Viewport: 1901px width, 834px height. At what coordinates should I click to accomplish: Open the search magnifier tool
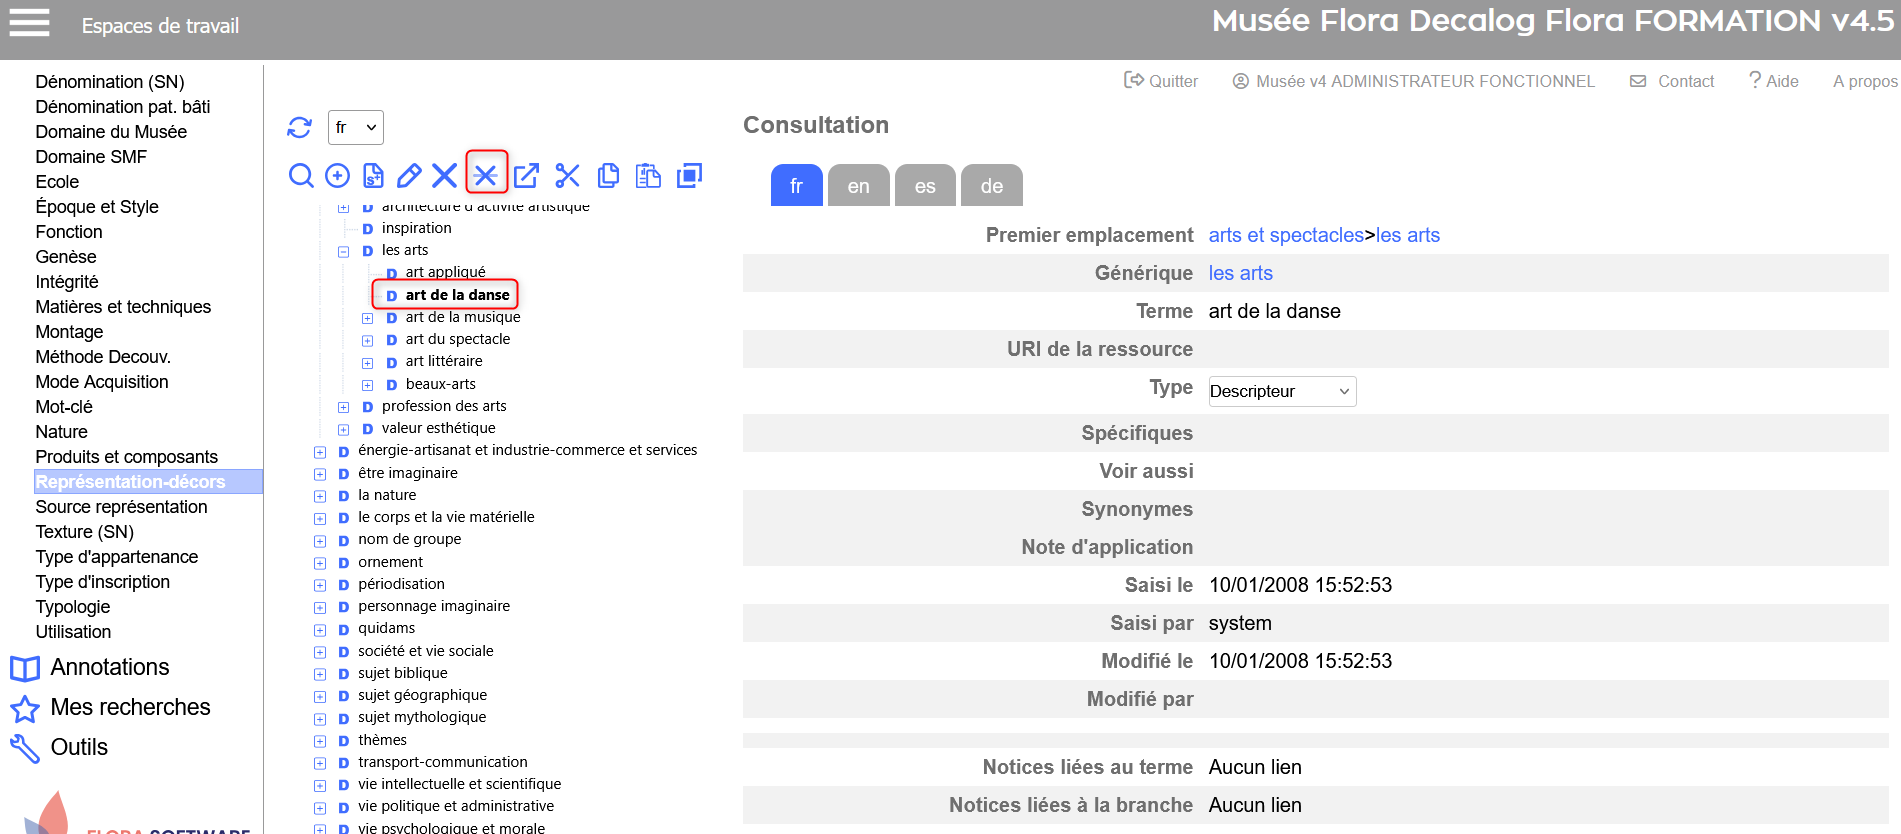coord(301,176)
